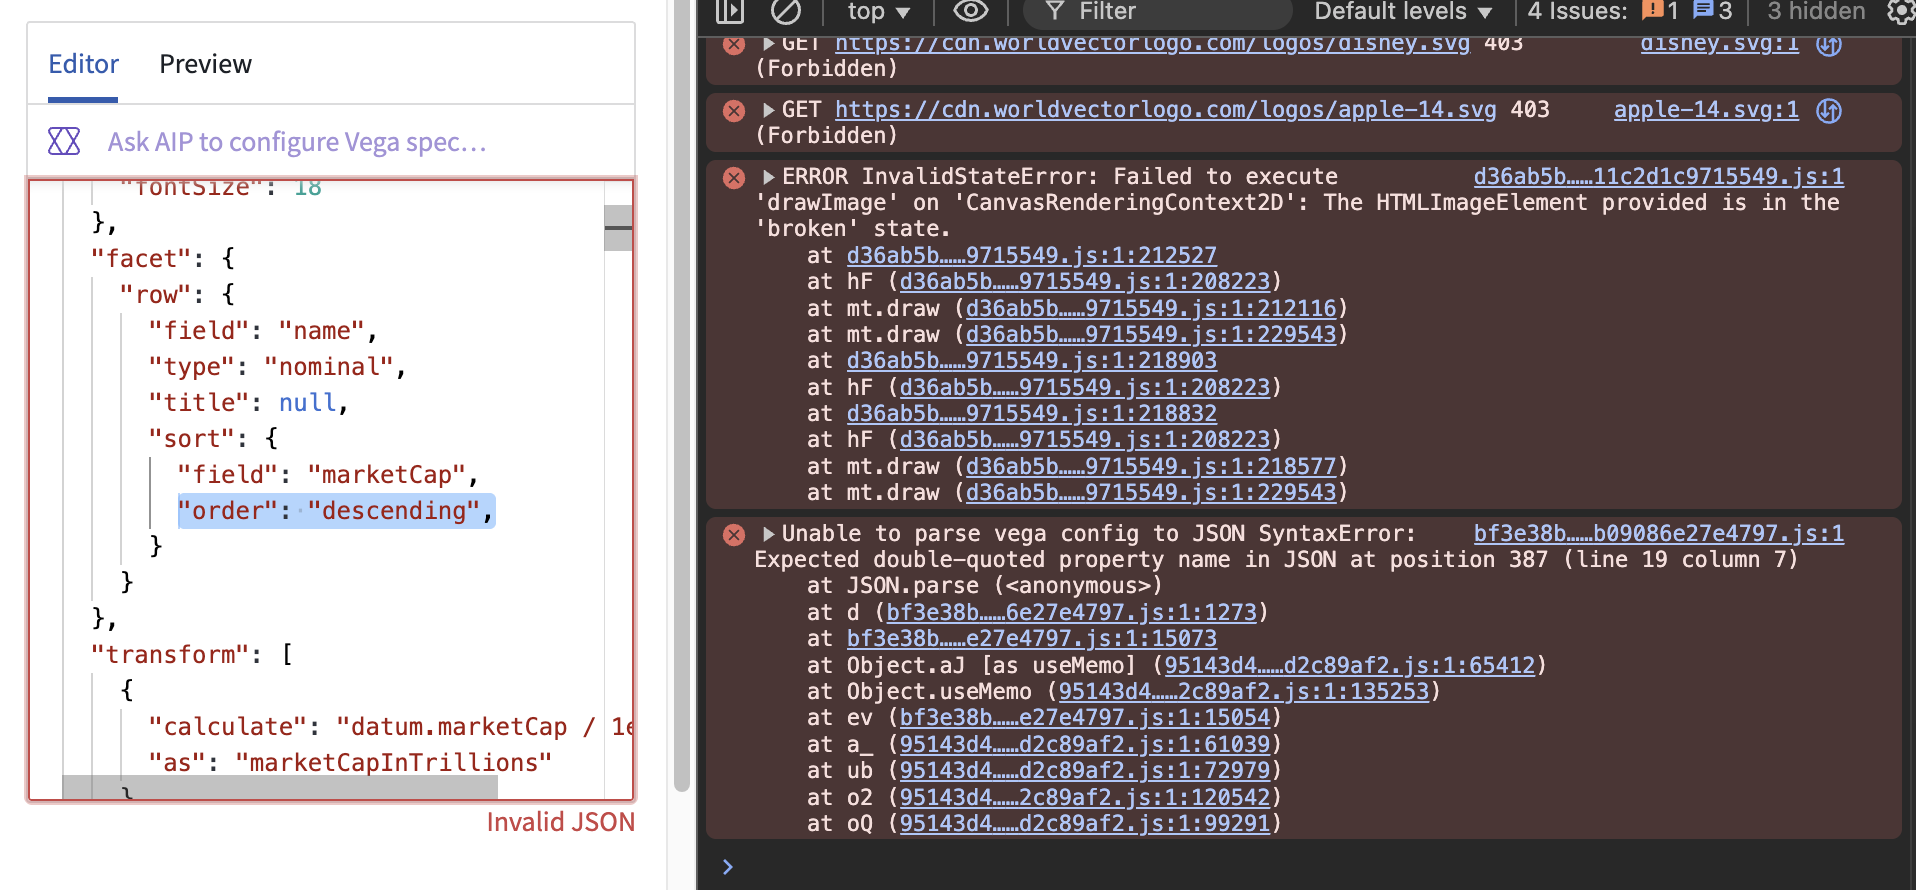This screenshot has width=1916, height=890.
Task: Click the error icon on the apple-14.svg row
Action: (x=734, y=110)
